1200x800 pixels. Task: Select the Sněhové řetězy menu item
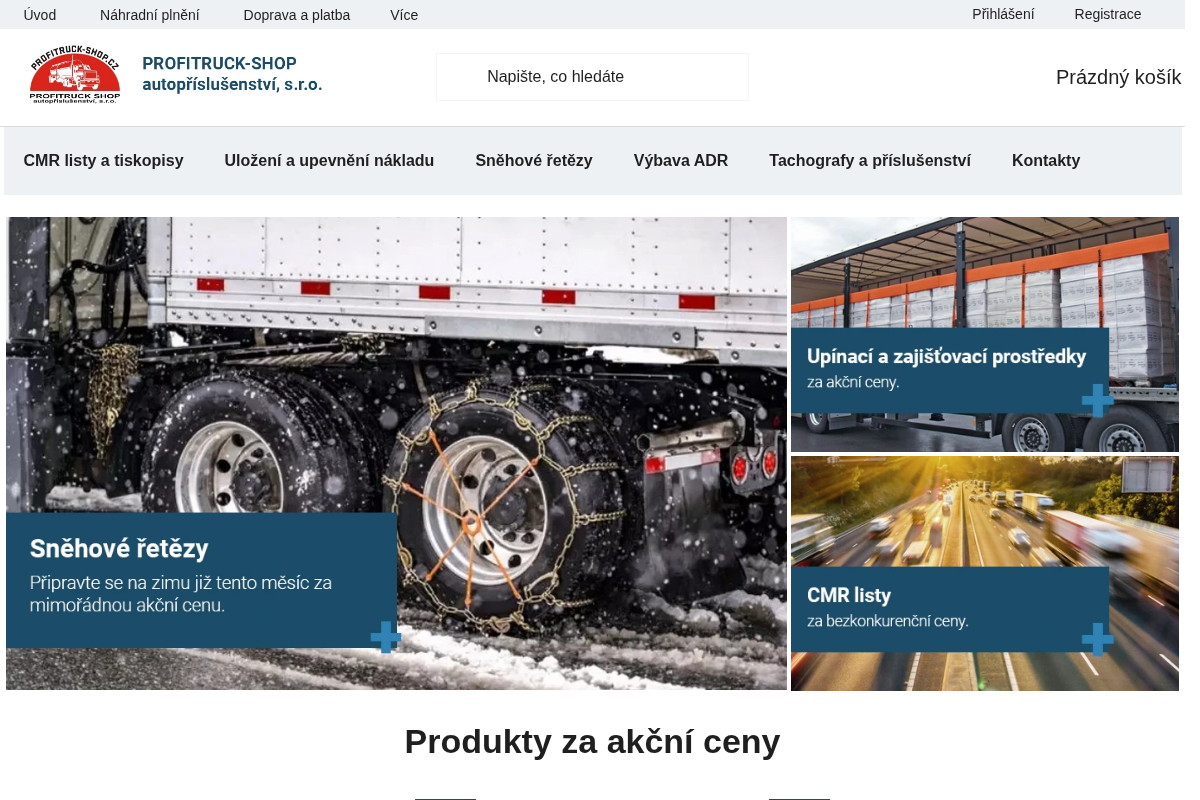534,161
